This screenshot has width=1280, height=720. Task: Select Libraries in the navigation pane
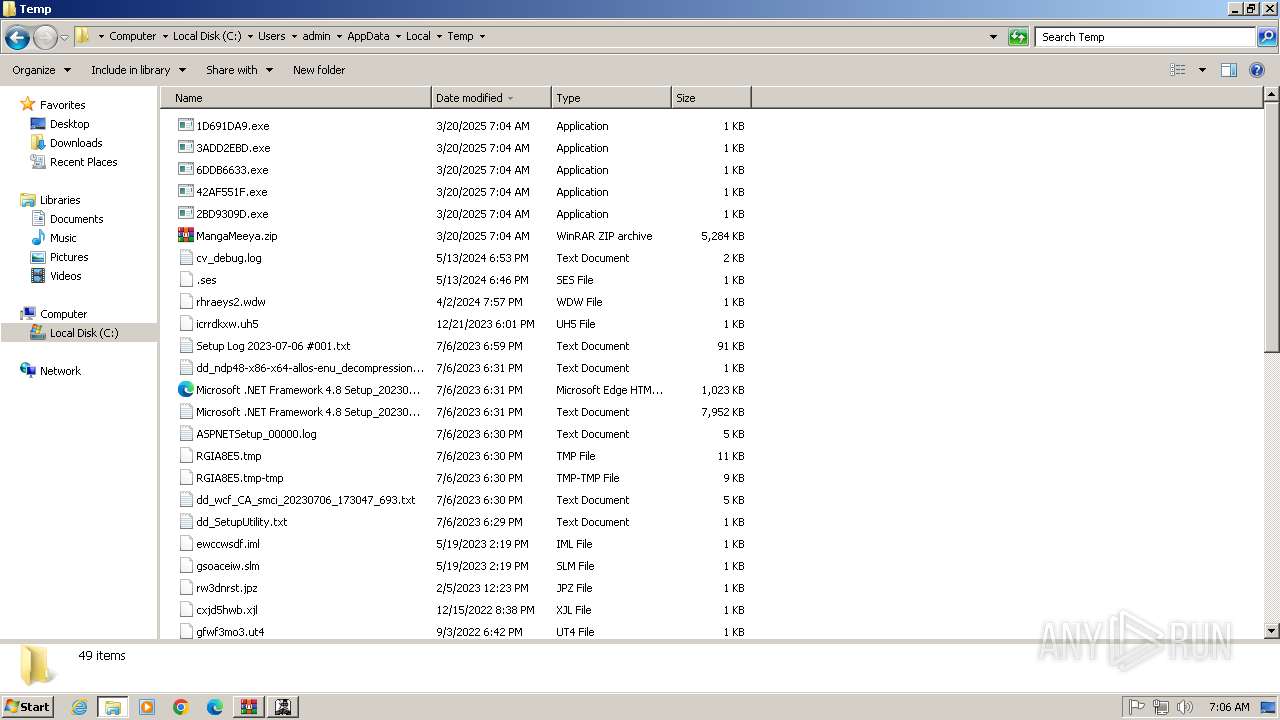50,200
